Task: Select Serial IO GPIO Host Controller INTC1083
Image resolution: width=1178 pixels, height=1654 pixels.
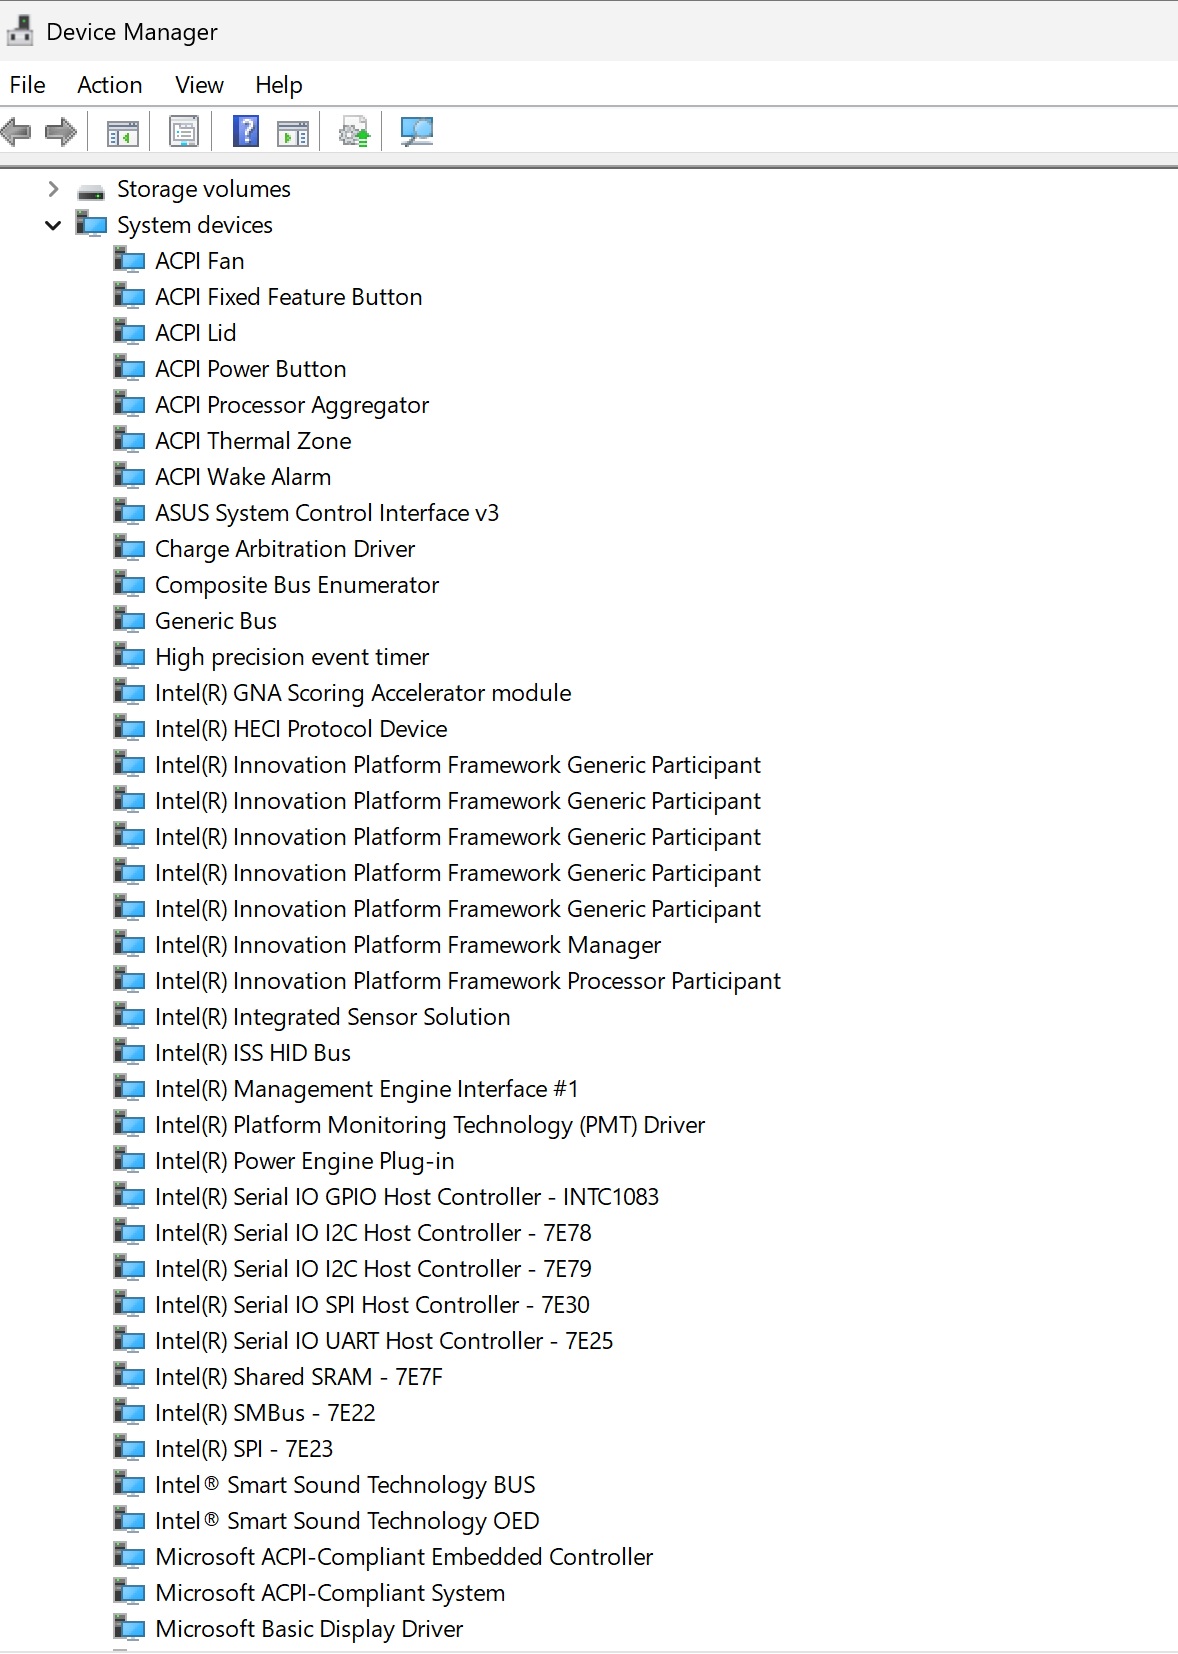Action: (407, 1197)
